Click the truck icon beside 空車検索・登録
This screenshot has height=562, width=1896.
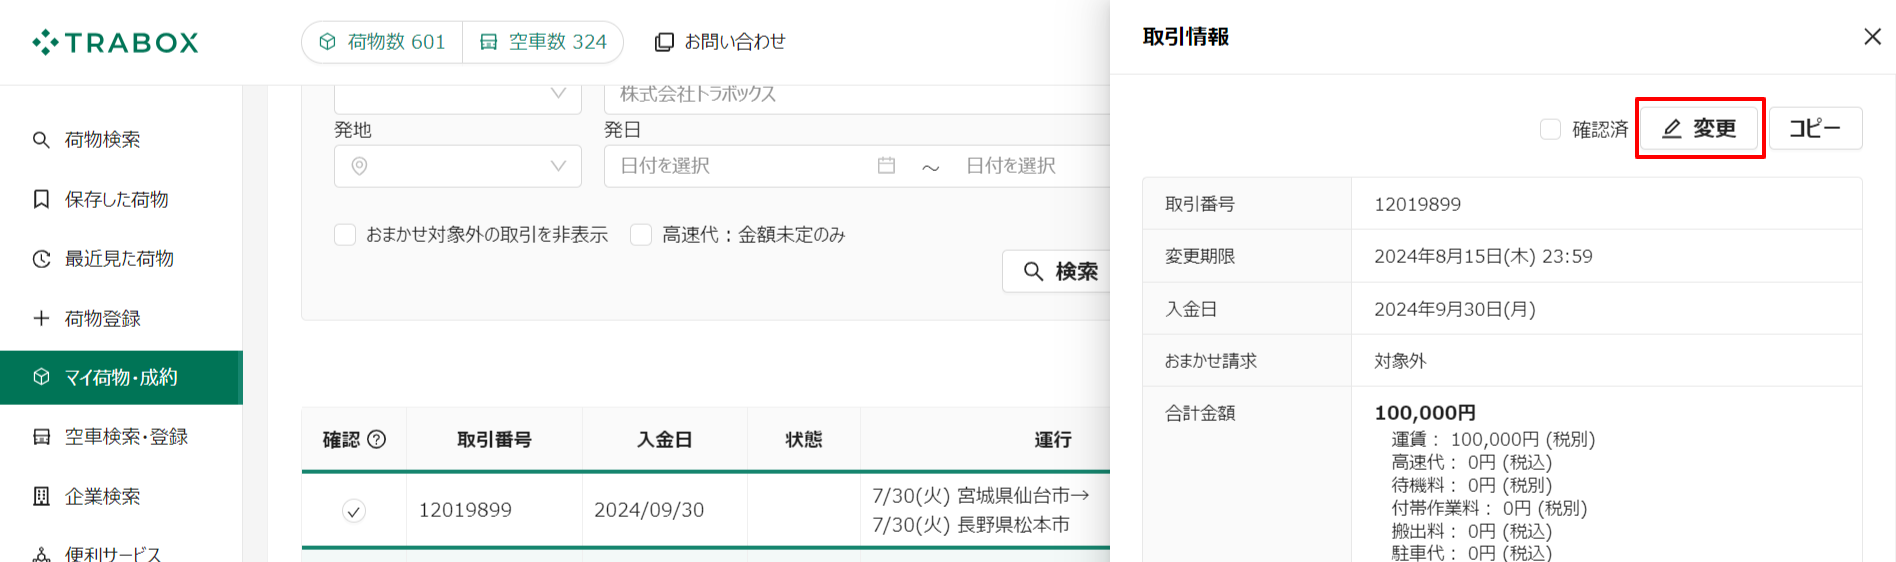click(x=41, y=437)
